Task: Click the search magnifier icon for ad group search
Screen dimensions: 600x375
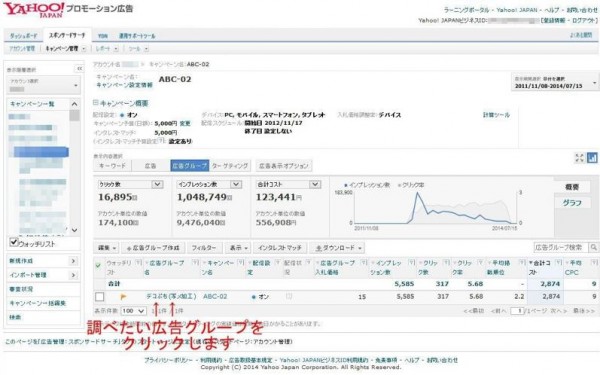Action: point(593,248)
